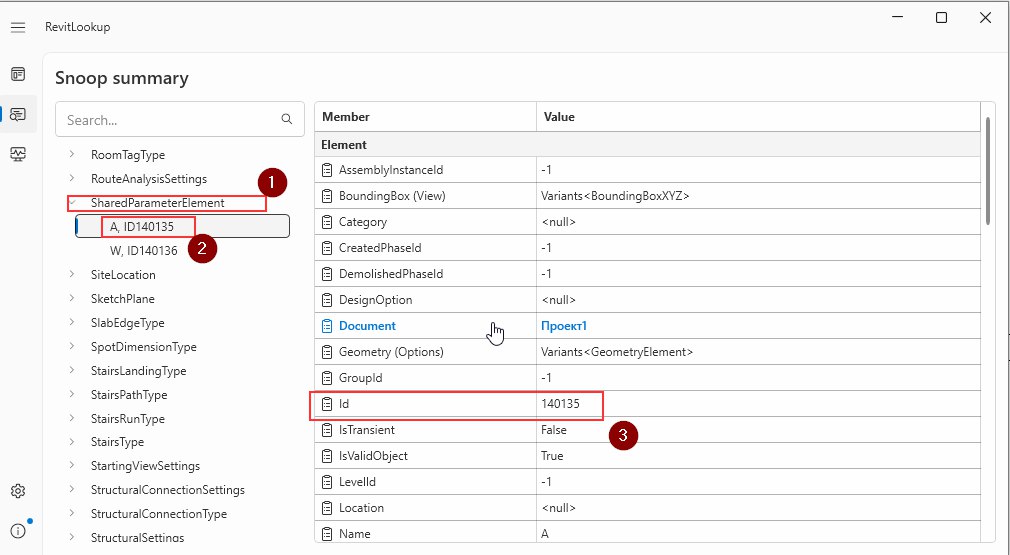Image resolution: width=1010 pixels, height=555 pixels.
Task: Click the GroupId member icon
Action: pos(327,378)
